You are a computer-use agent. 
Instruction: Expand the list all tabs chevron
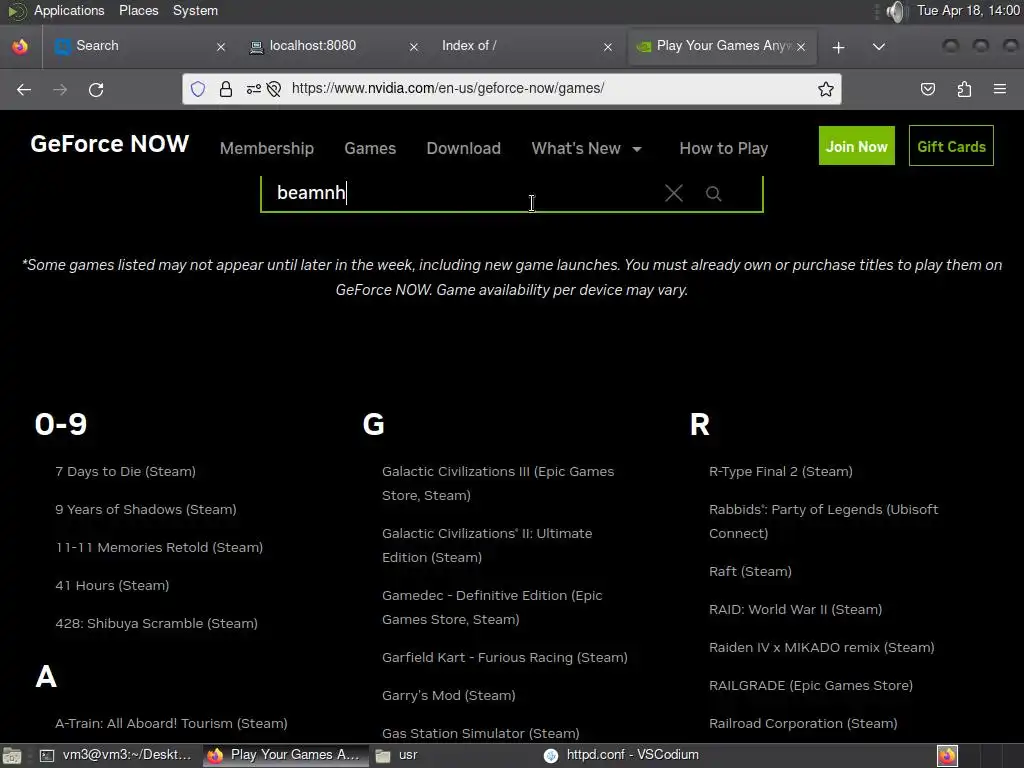pyautogui.click(x=879, y=47)
